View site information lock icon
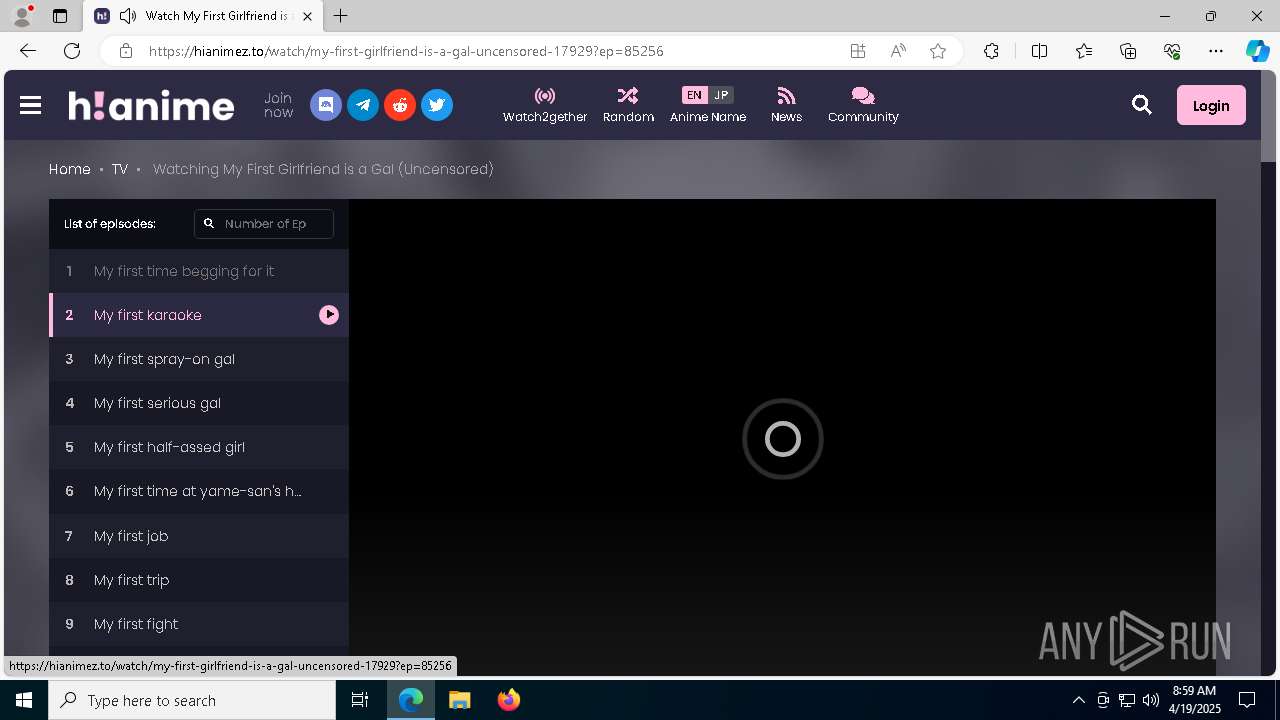This screenshot has width=1280, height=720. pos(126,51)
